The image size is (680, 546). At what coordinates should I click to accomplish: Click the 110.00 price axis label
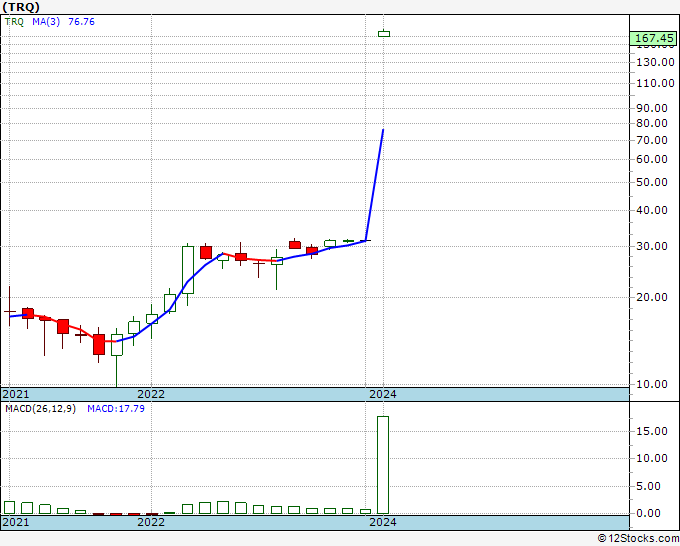tap(655, 83)
